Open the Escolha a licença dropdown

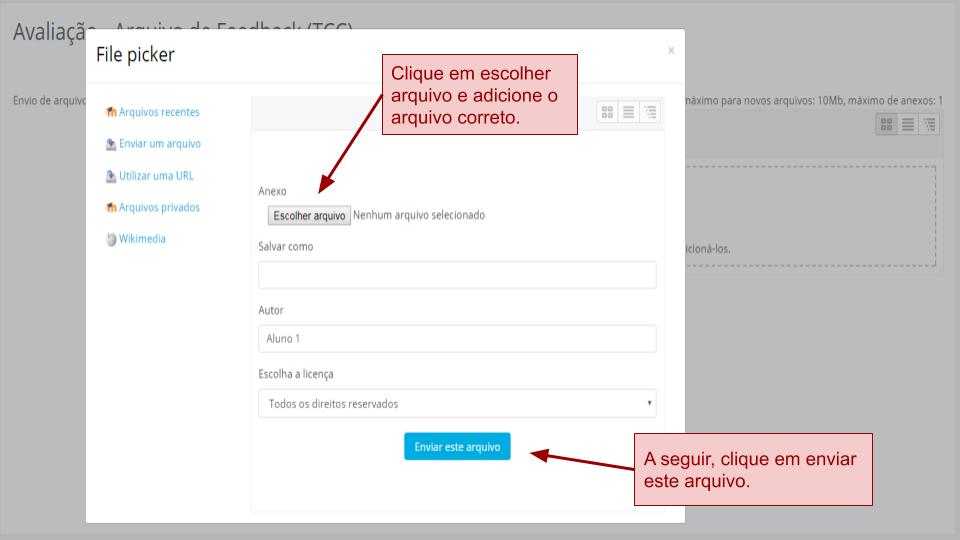click(457, 404)
